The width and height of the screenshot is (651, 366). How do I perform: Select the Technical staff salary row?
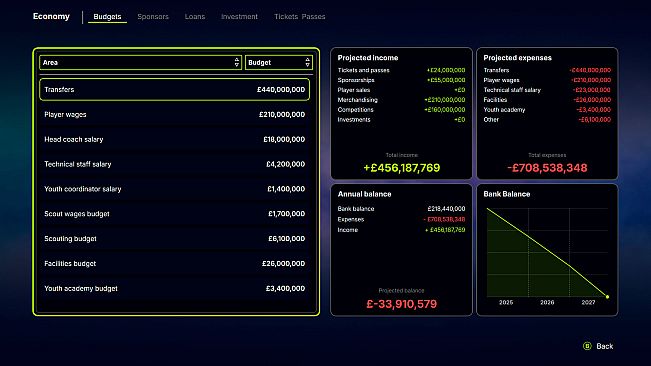point(174,164)
